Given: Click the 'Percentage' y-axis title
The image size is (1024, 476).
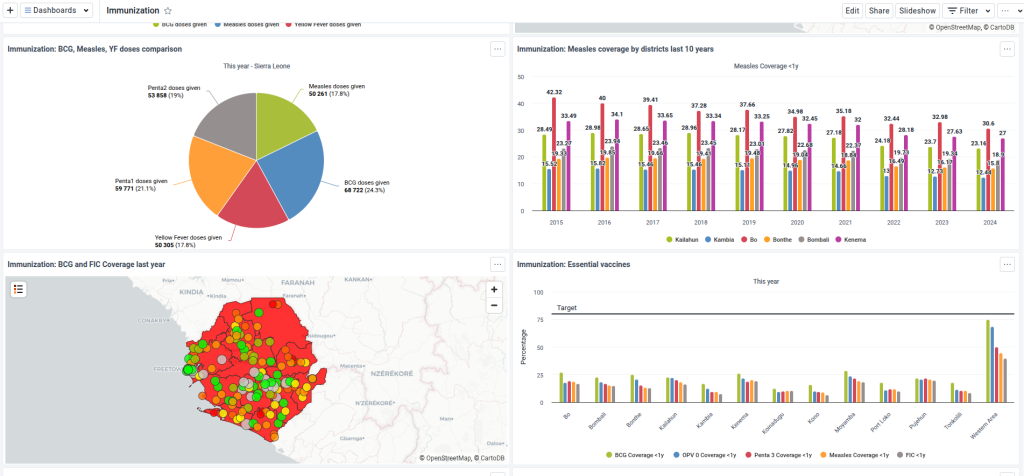Looking at the screenshot, I should [x=523, y=347].
